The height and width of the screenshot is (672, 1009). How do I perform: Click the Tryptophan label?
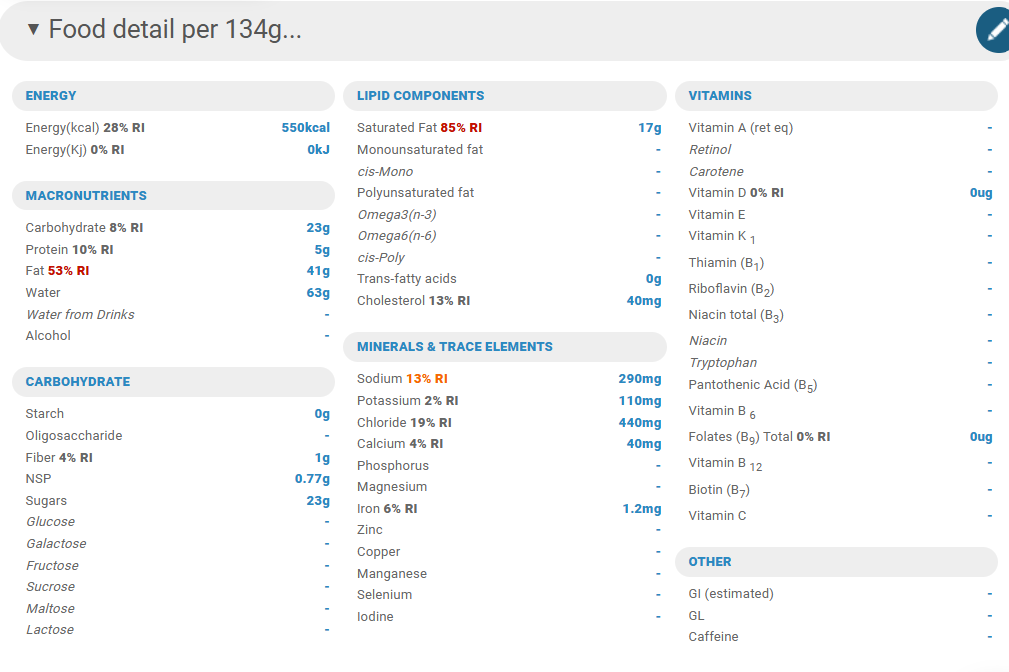pos(723,364)
